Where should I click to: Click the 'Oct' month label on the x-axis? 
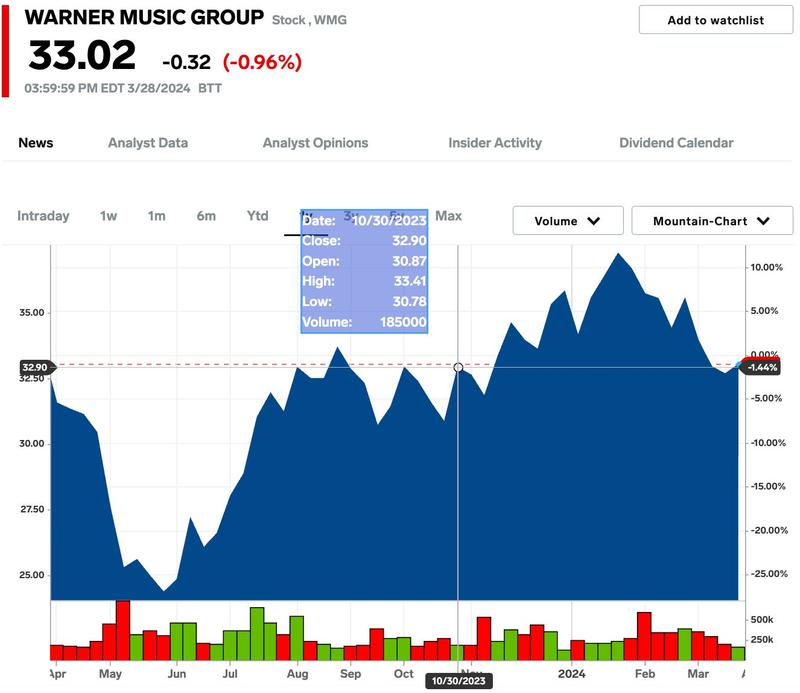coord(404,674)
